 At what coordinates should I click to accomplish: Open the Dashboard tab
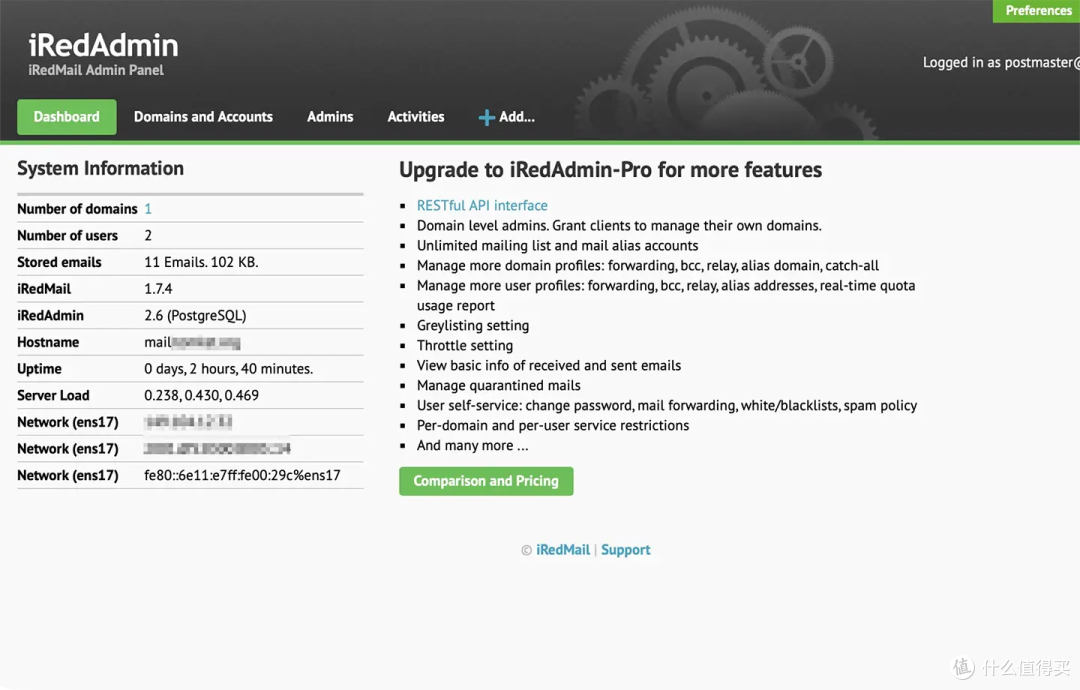(x=67, y=117)
